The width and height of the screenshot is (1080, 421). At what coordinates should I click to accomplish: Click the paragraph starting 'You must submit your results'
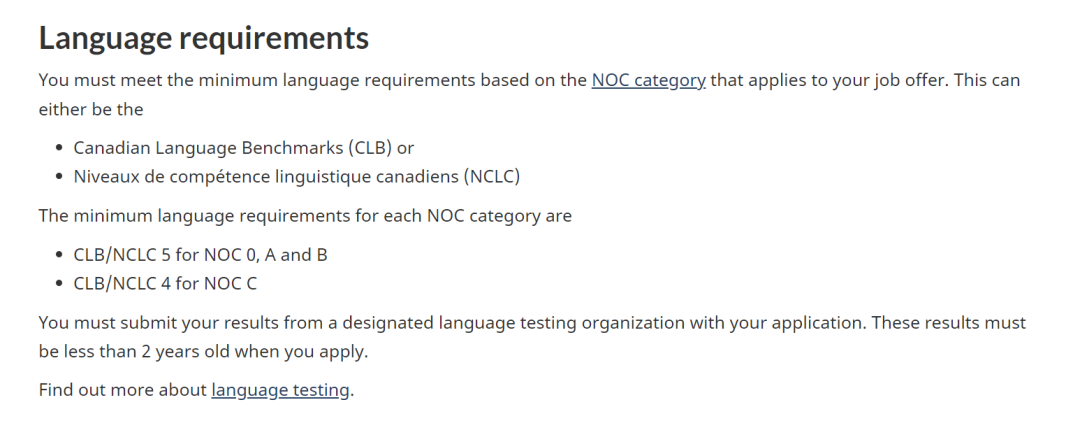pyautogui.click(x=532, y=337)
